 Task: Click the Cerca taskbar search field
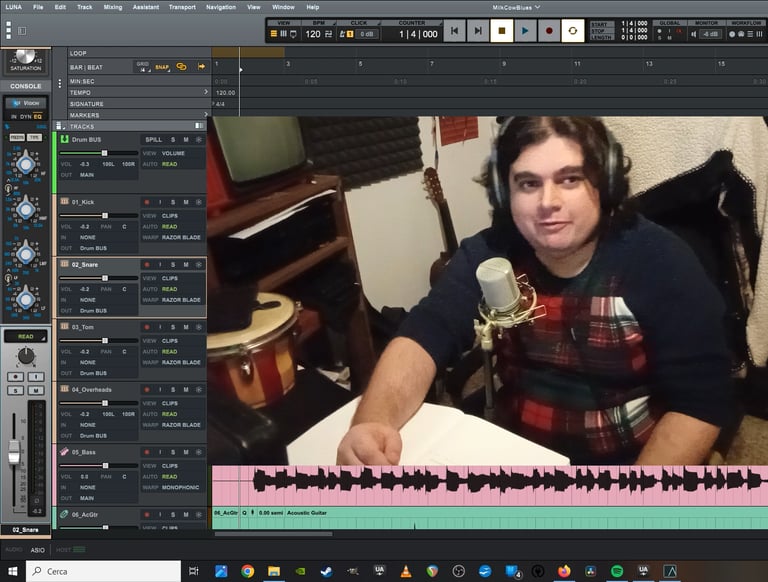(x=103, y=571)
